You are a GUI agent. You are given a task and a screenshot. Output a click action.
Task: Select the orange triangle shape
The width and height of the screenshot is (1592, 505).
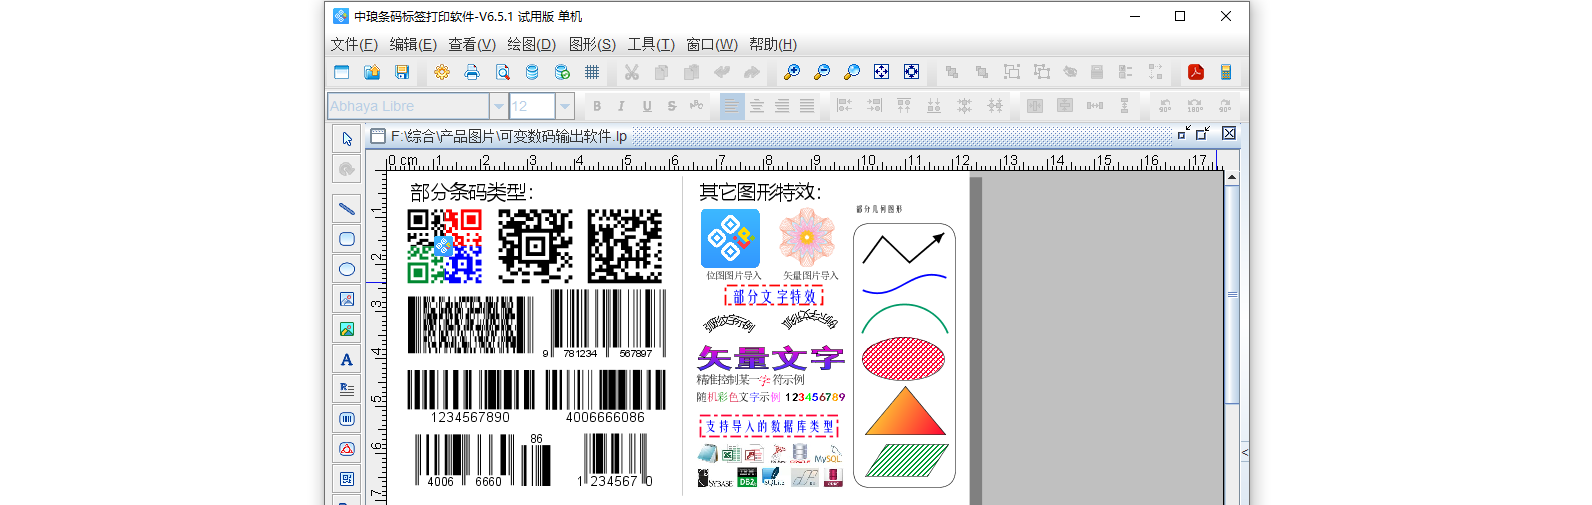905,411
